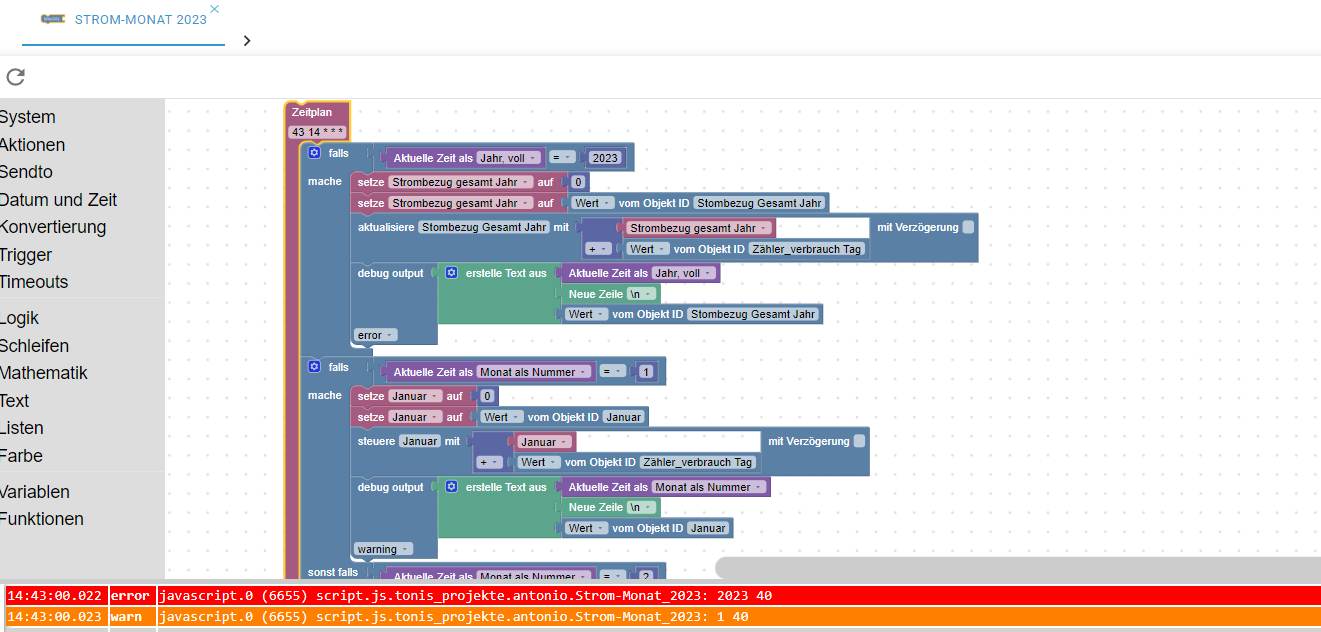1321x632 pixels.
Task: Open the Mathematik category
Action: pyautogui.click(x=44, y=373)
